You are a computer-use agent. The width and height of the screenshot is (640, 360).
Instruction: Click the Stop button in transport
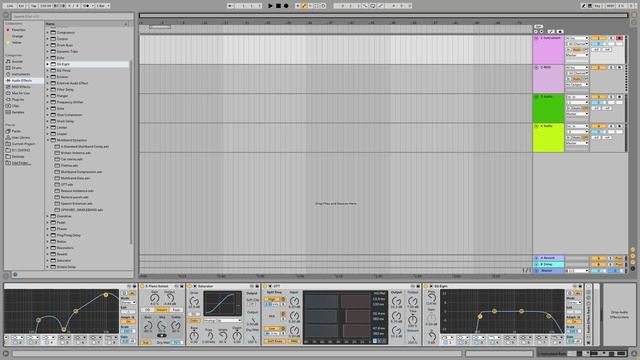(278, 6)
